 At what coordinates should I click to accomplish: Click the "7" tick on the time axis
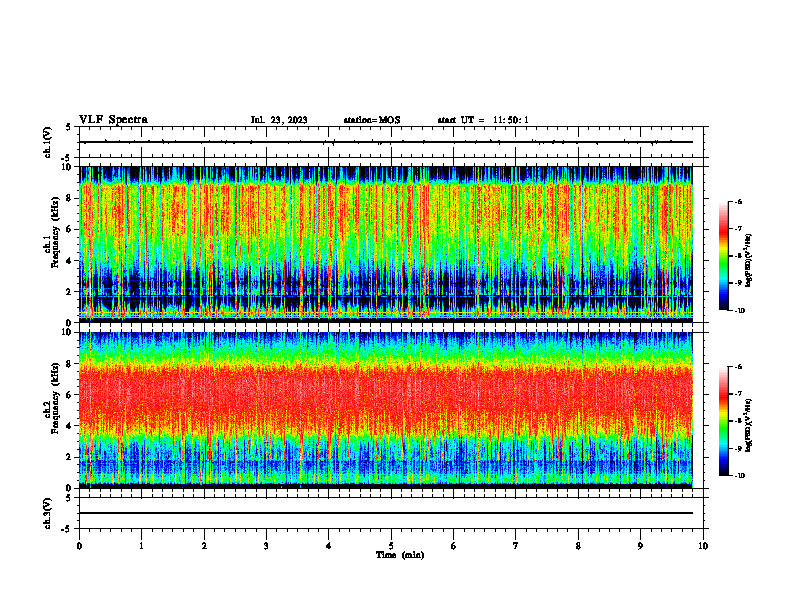[x=516, y=546]
